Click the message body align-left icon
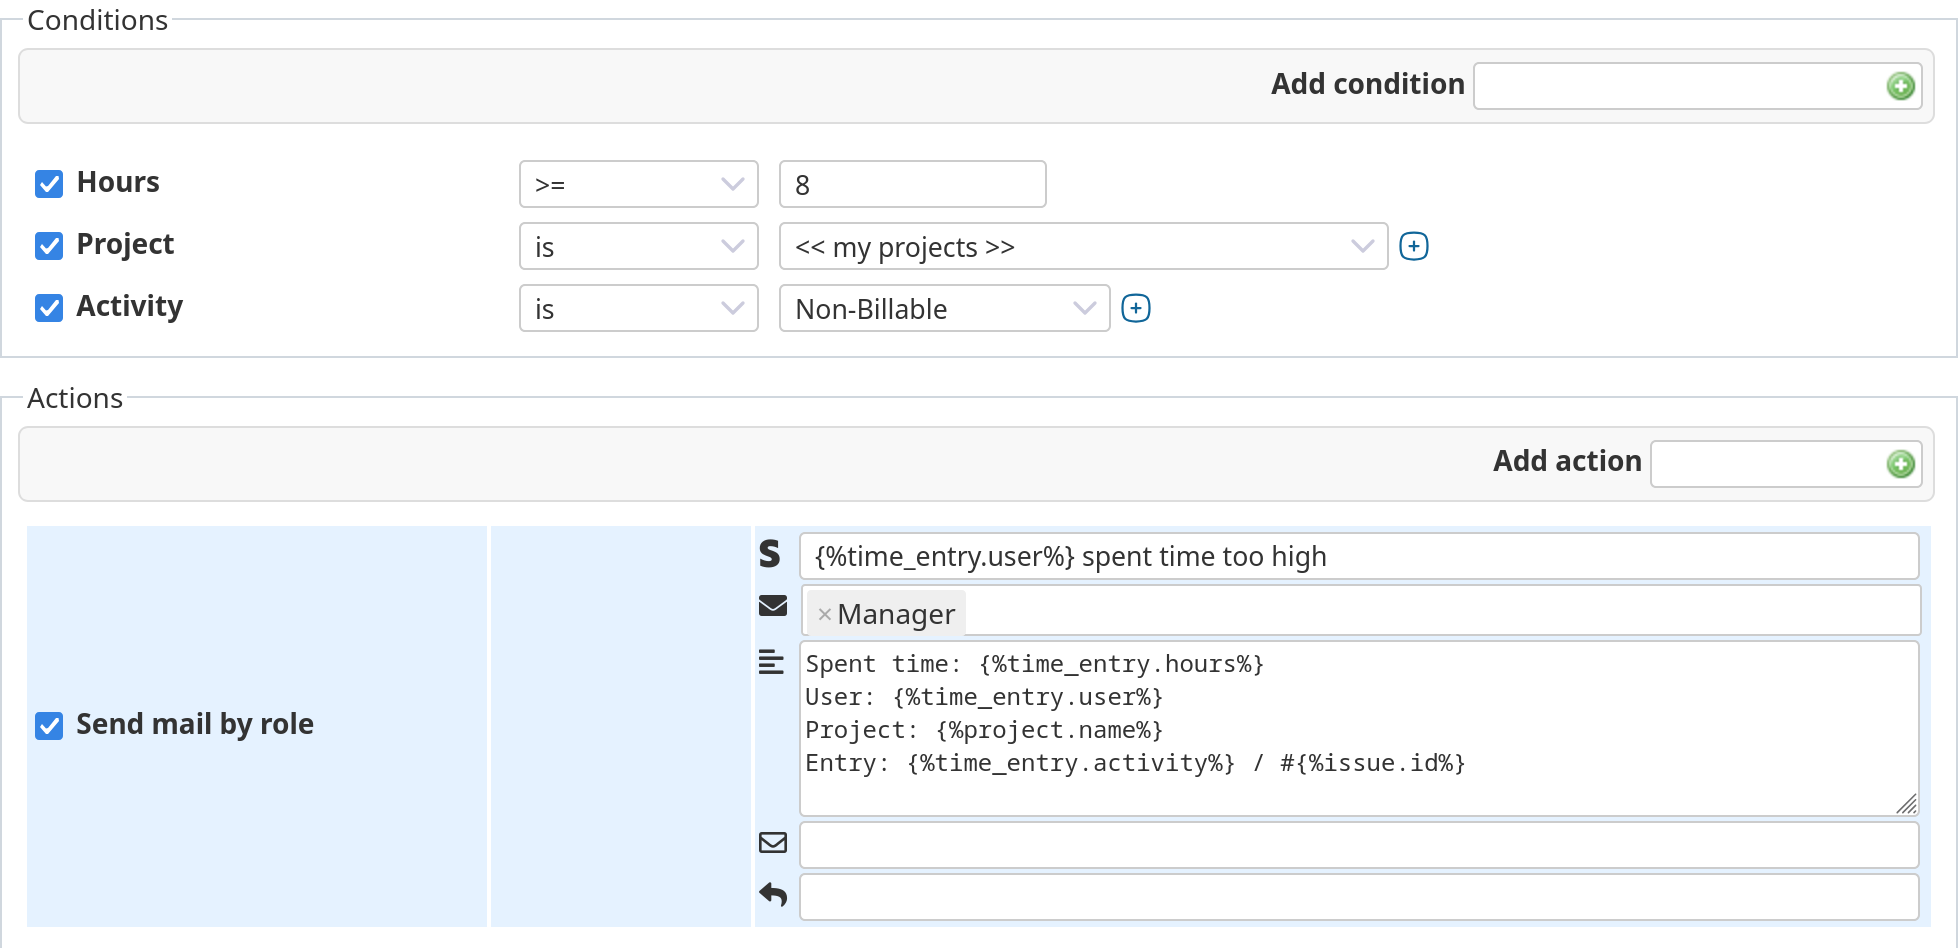Image resolution: width=1958 pixels, height=948 pixels. (771, 662)
